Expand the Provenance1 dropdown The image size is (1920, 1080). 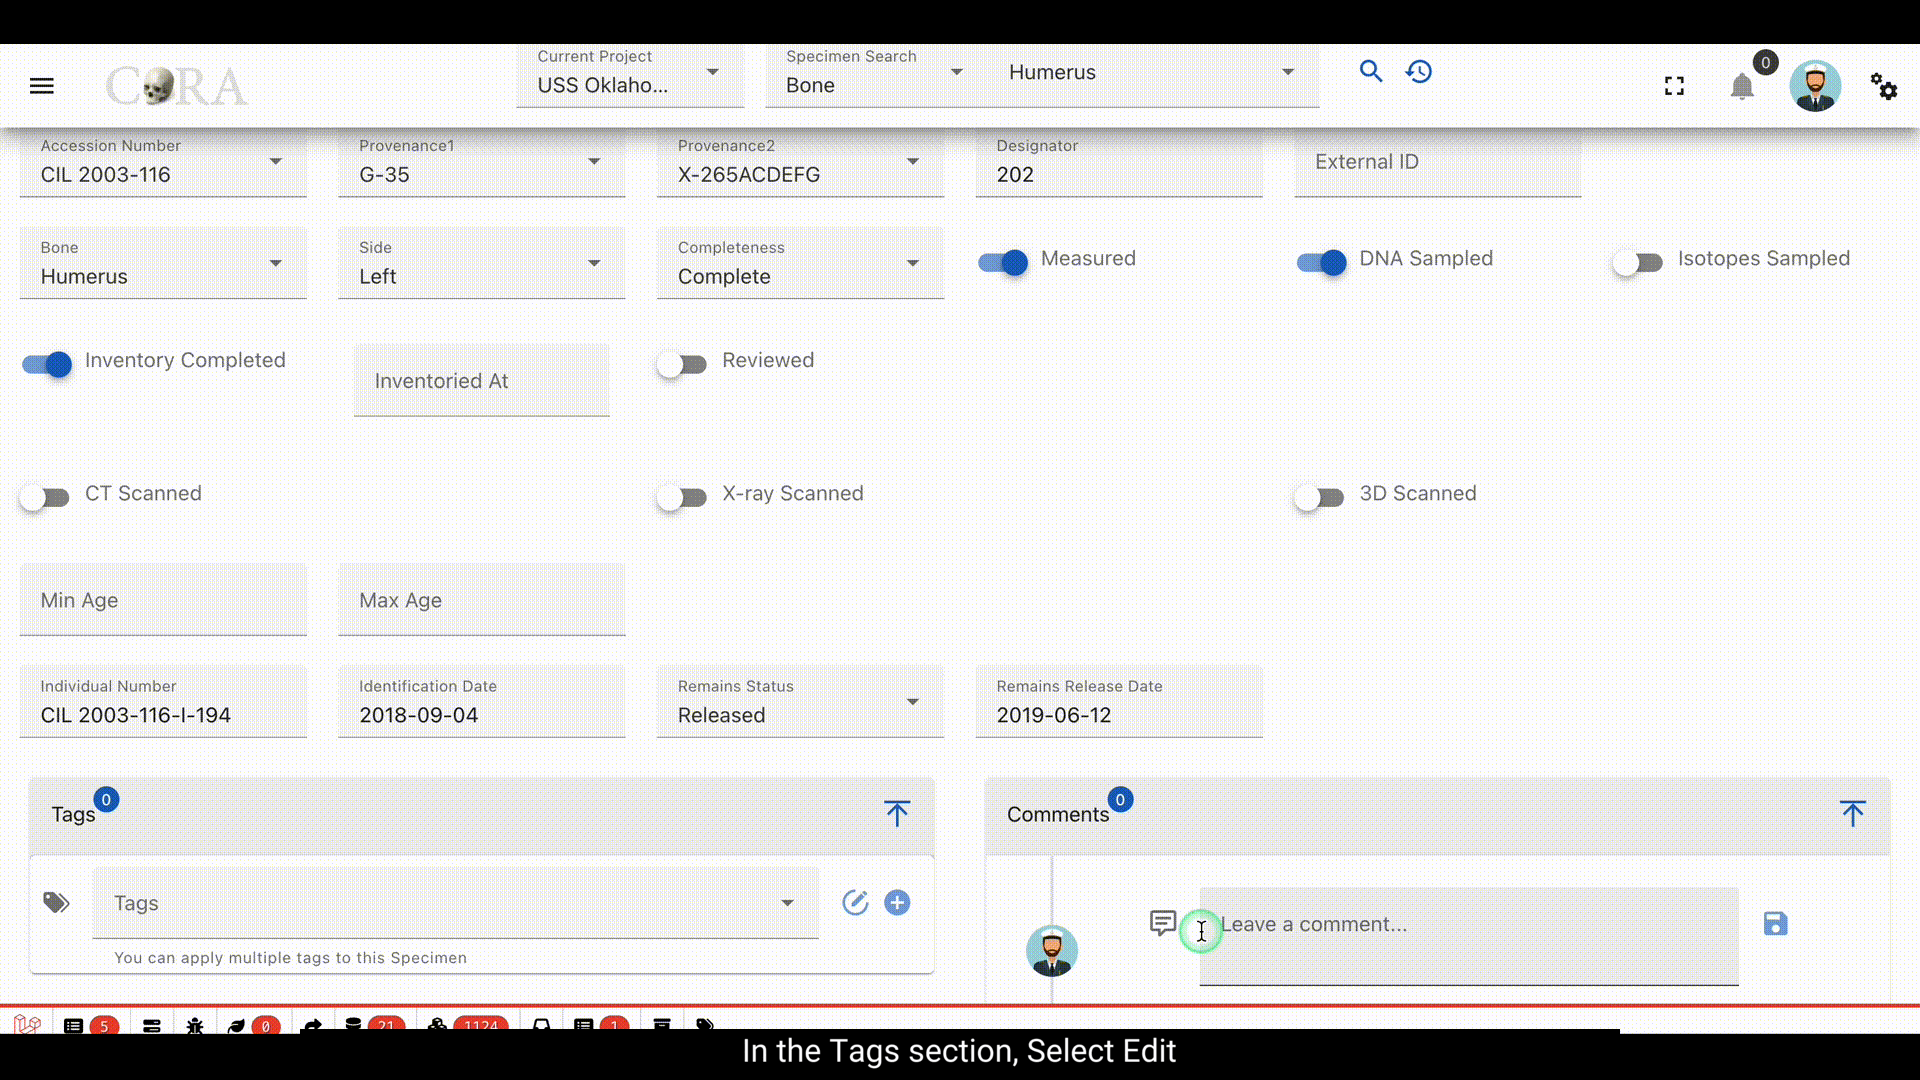point(482,162)
